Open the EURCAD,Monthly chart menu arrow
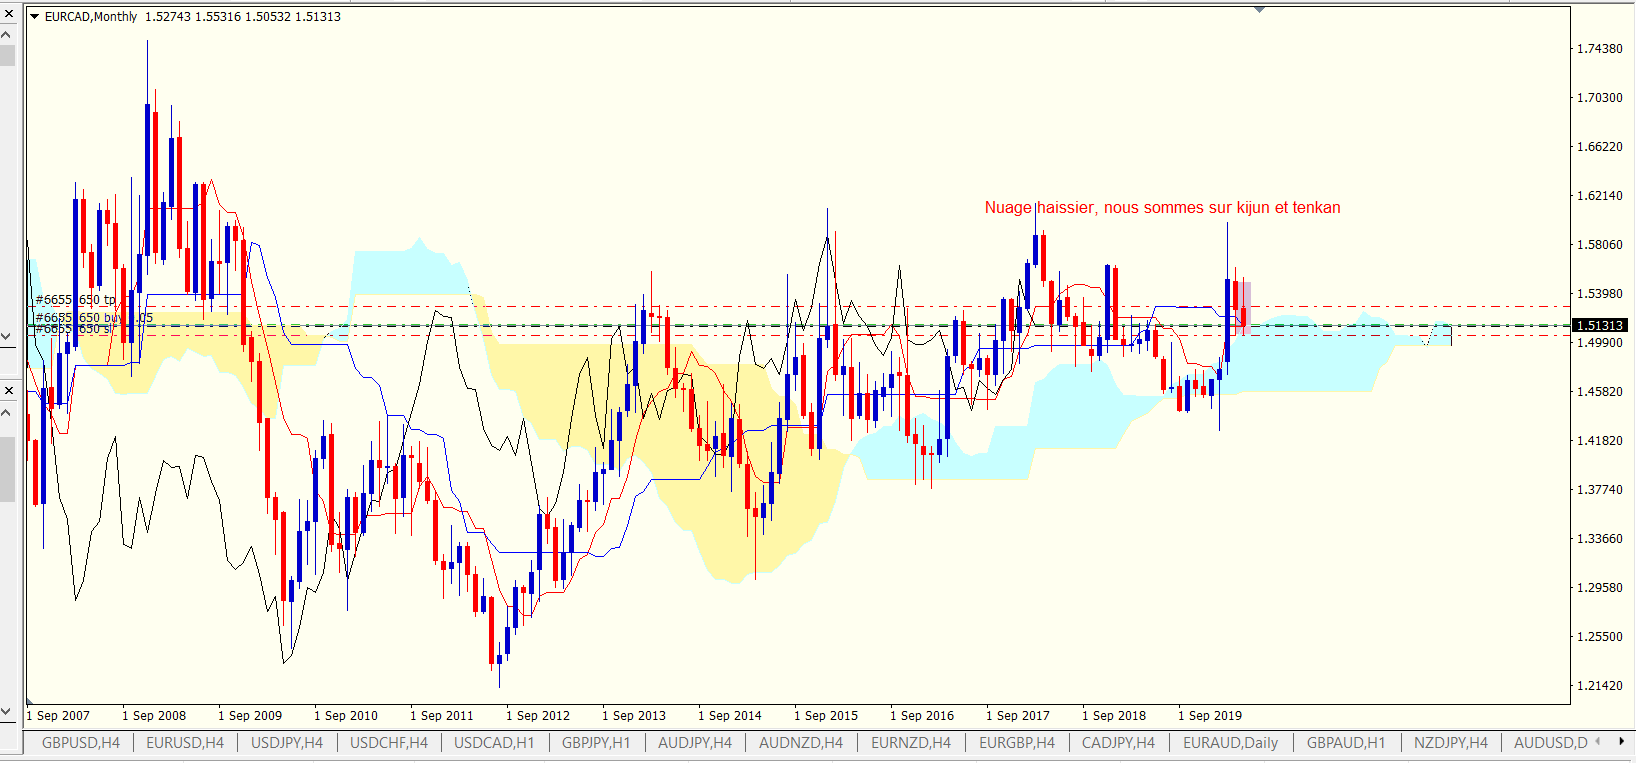 tap(34, 17)
